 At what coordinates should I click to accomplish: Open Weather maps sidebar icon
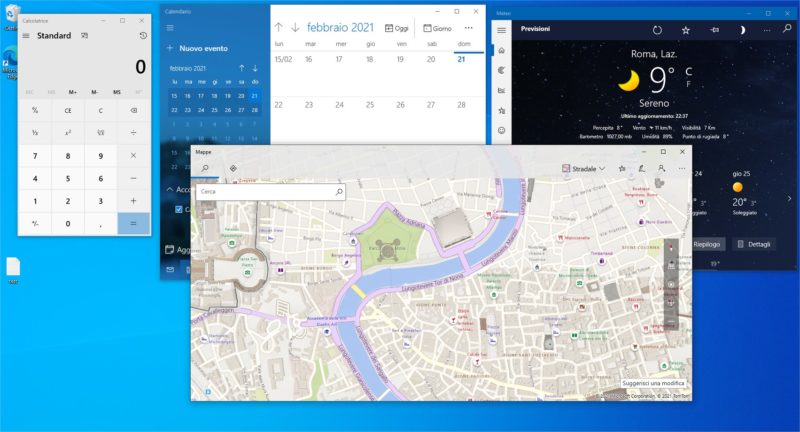click(x=502, y=70)
